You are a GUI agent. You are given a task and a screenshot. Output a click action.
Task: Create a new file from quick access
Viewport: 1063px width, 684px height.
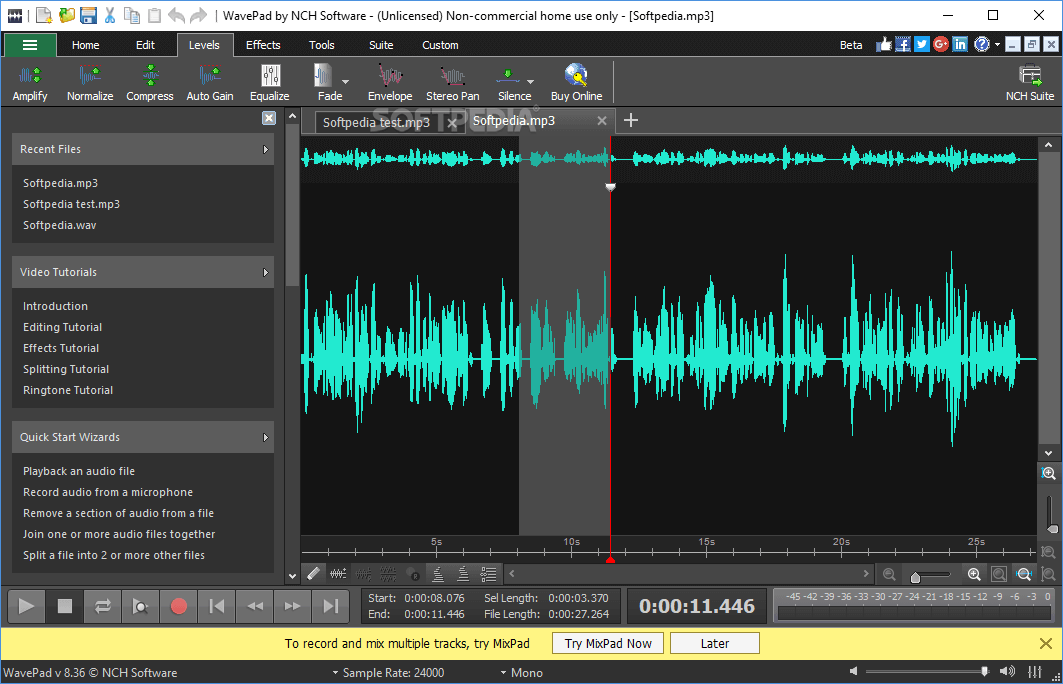point(43,15)
